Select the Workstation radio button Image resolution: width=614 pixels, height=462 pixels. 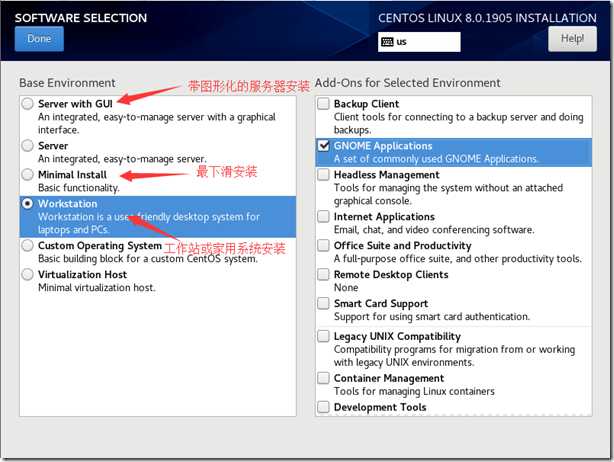pos(27,204)
